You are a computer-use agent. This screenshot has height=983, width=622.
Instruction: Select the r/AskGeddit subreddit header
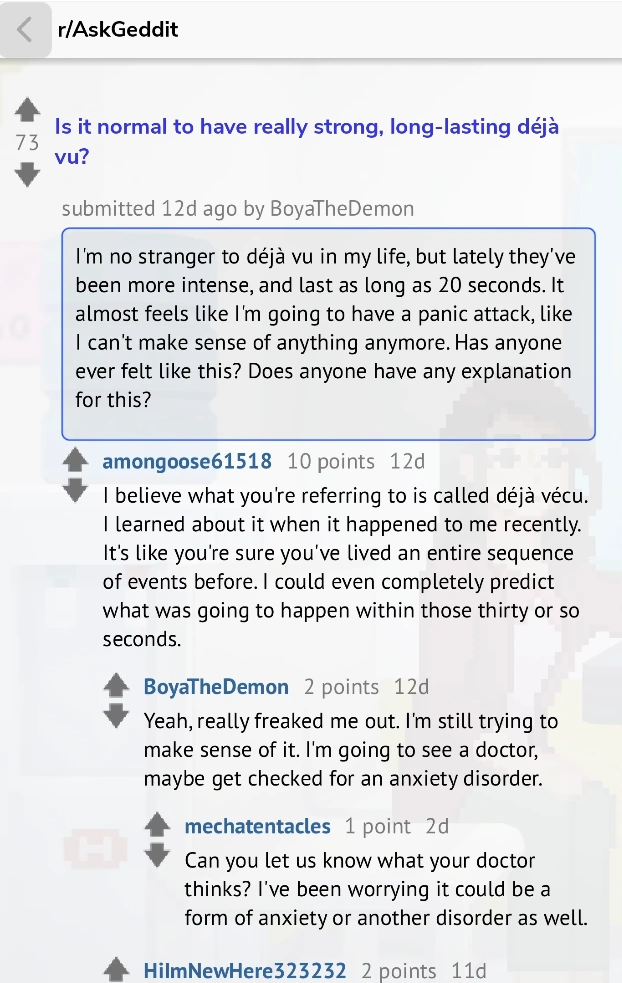click(x=119, y=29)
